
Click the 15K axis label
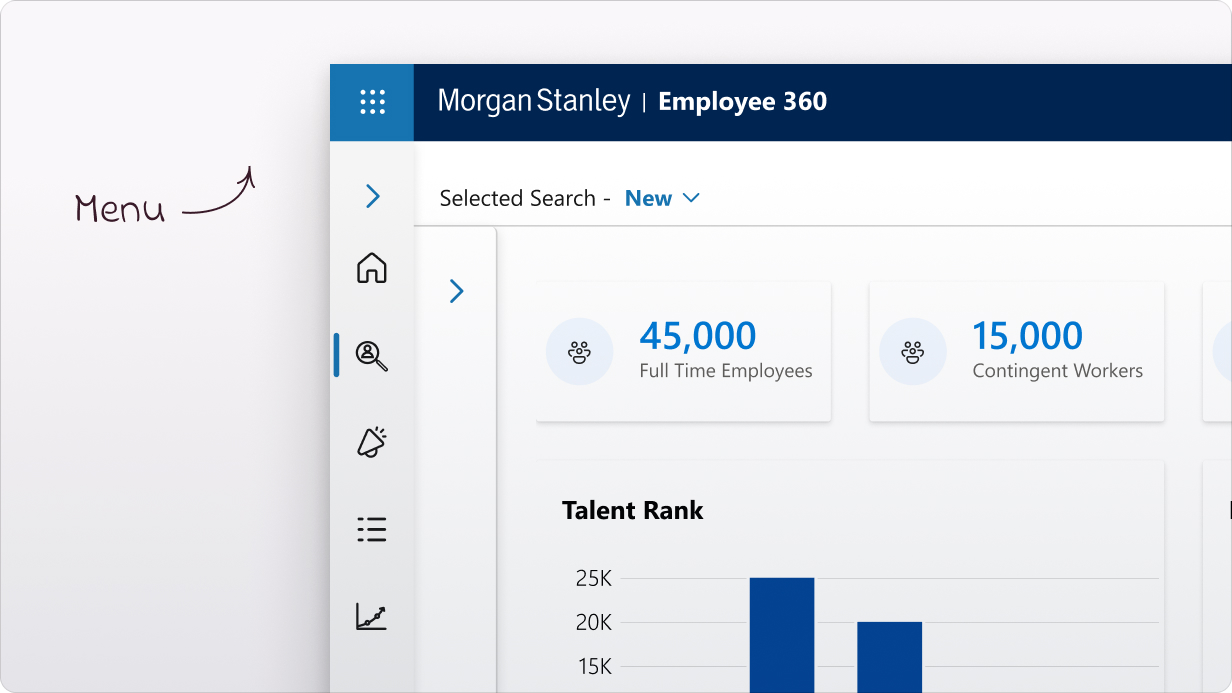point(594,667)
